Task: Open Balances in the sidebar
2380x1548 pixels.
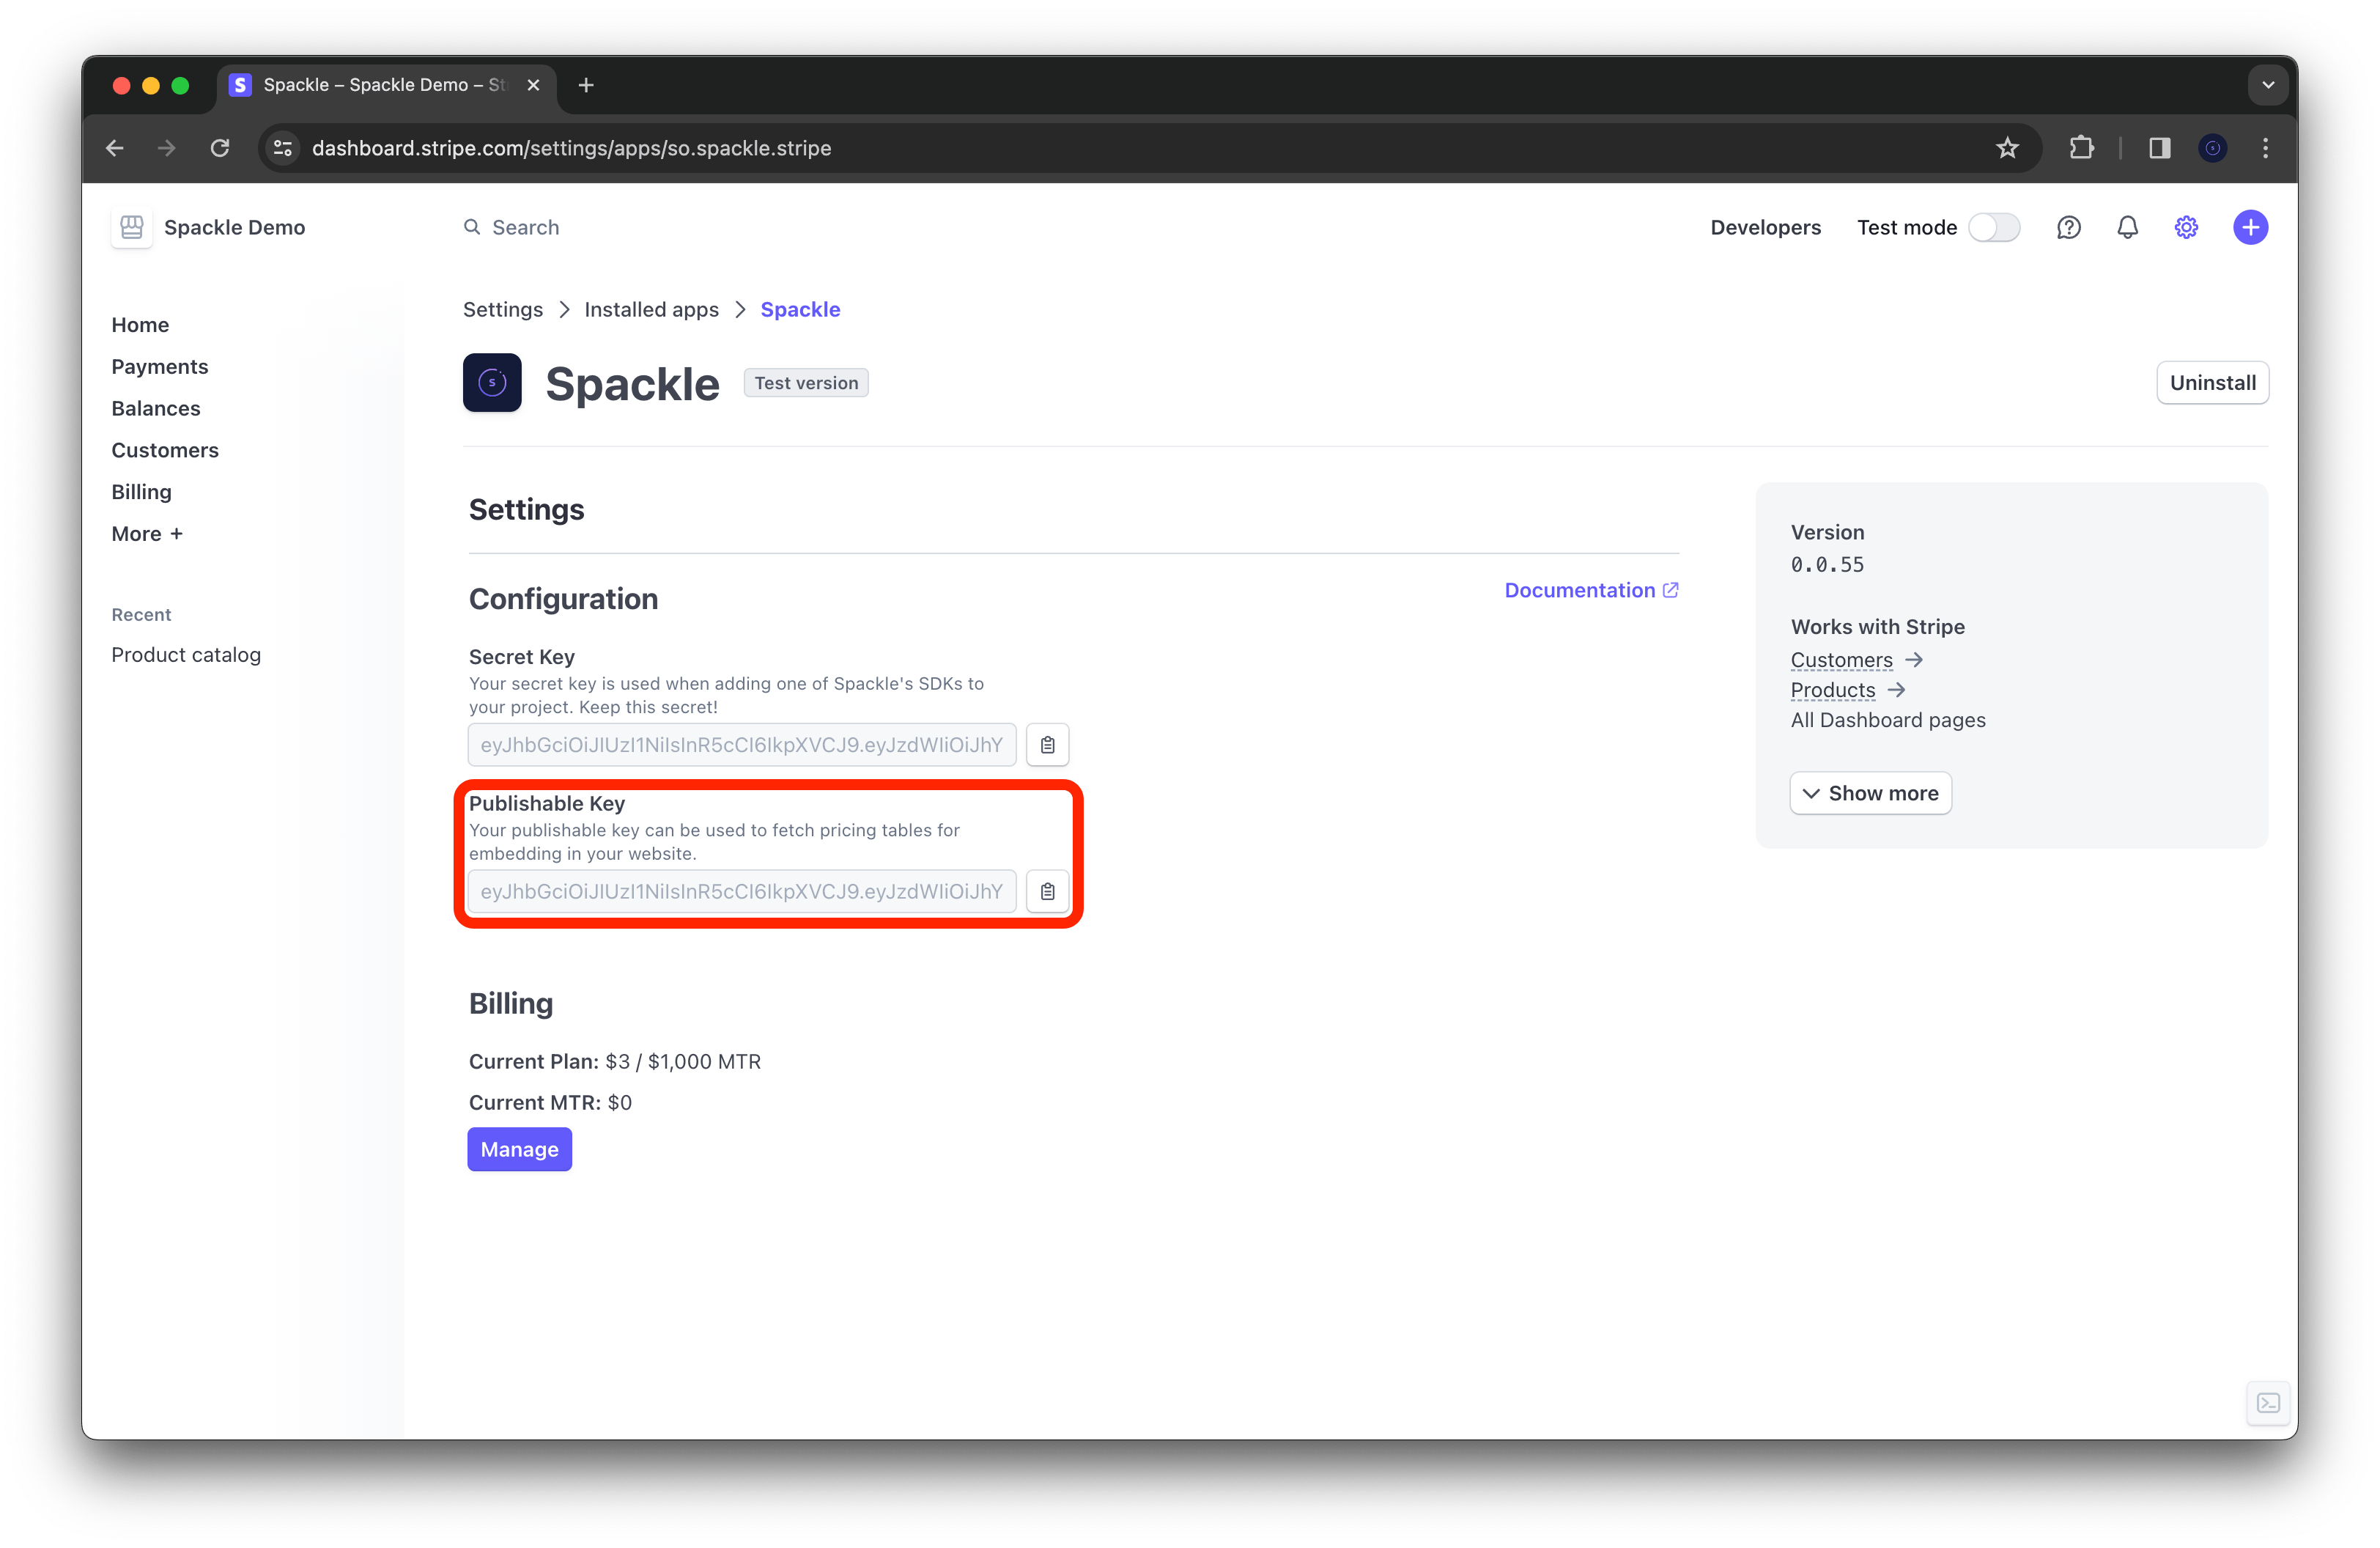Action: [156, 408]
